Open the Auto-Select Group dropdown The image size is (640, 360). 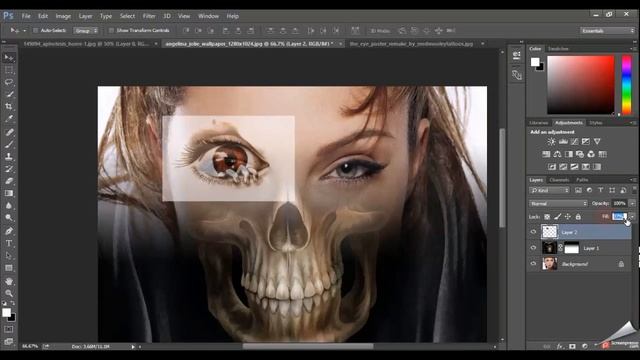(x=86, y=31)
